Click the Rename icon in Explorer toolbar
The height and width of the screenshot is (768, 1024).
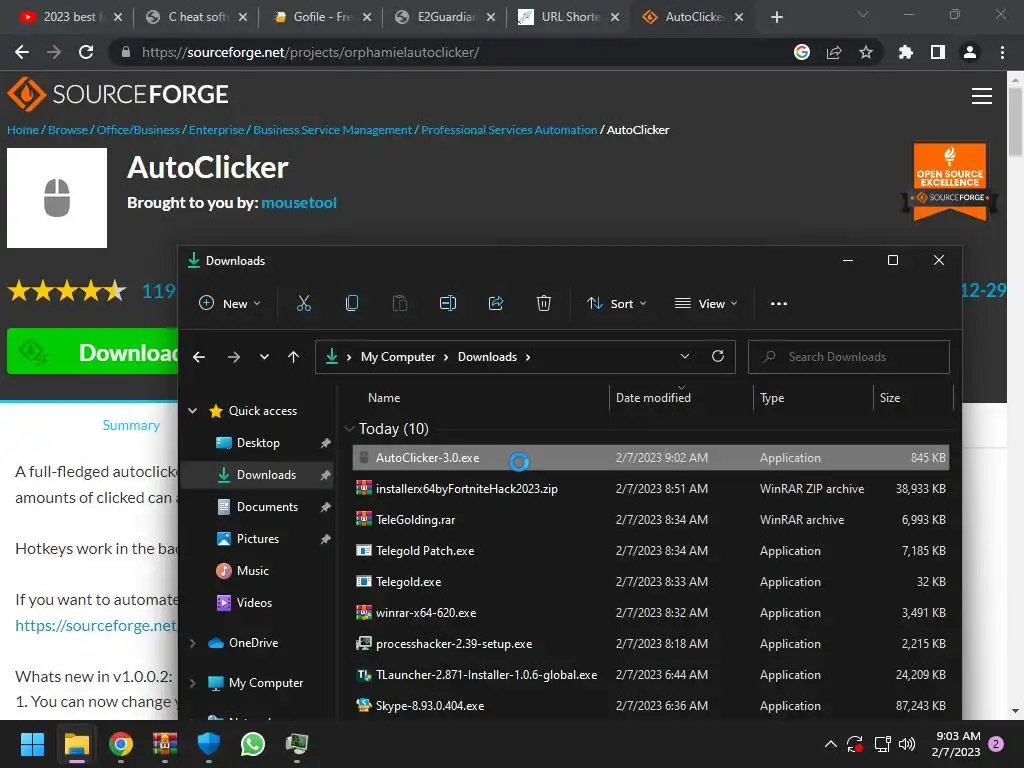(448, 303)
